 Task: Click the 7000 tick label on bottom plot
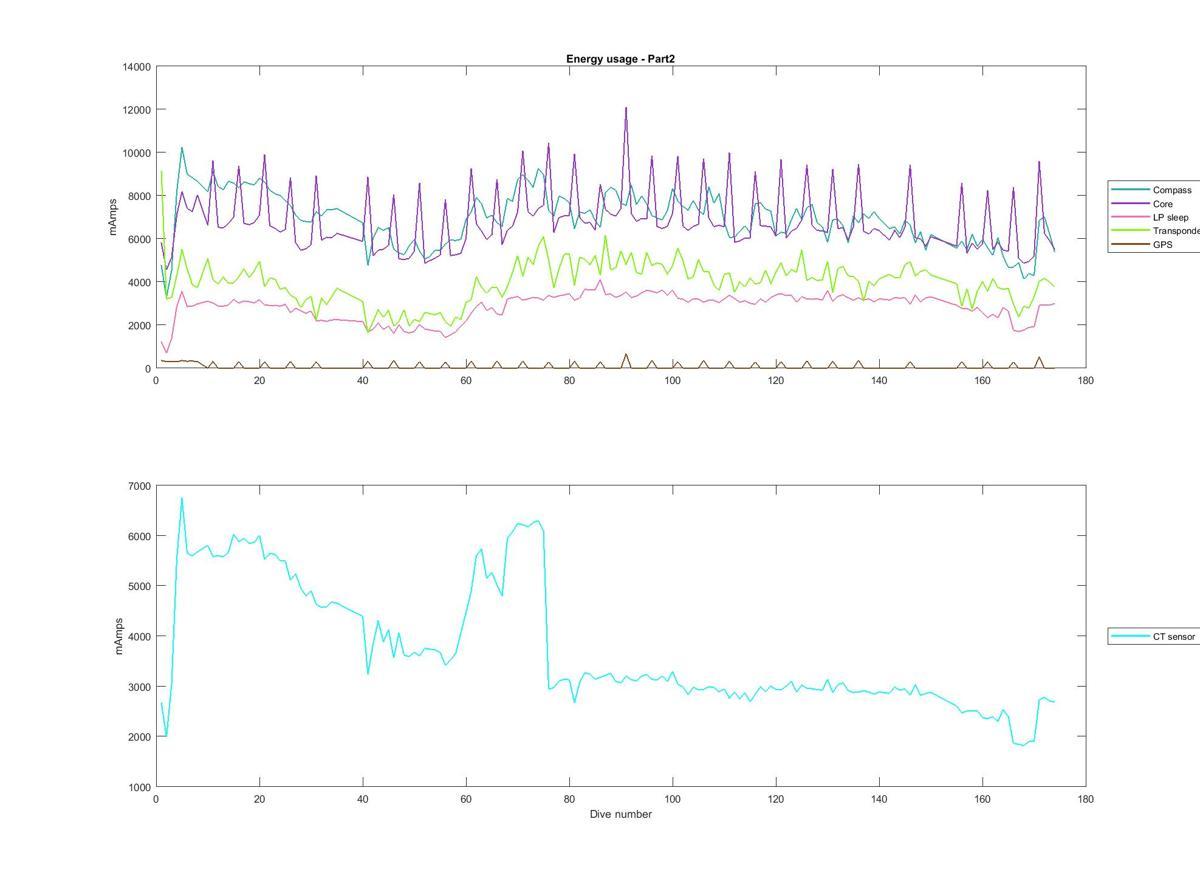point(138,486)
